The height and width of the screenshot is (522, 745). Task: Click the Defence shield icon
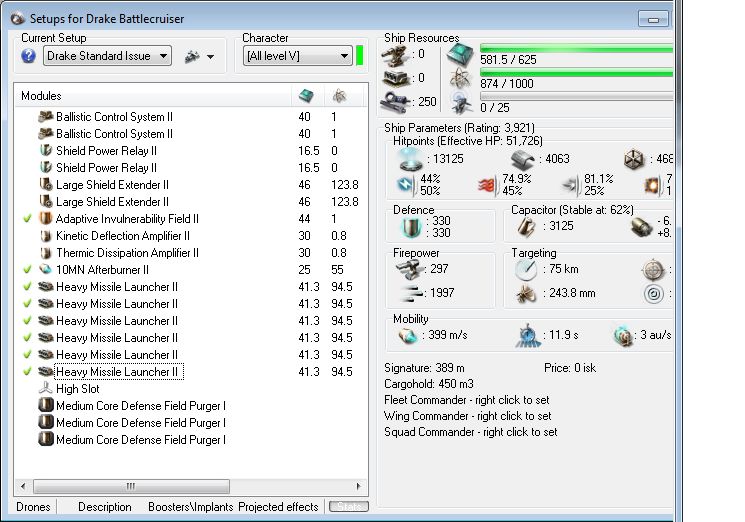pyautogui.click(x=410, y=228)
